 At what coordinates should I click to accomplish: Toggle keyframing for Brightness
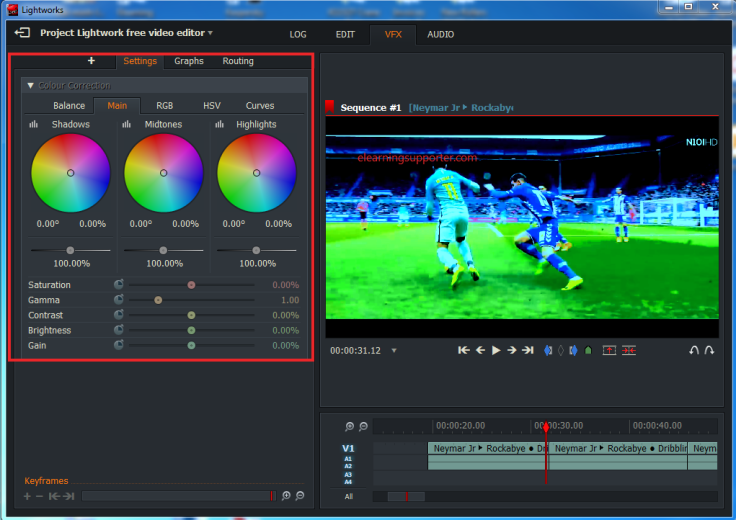tap(119, 330)
